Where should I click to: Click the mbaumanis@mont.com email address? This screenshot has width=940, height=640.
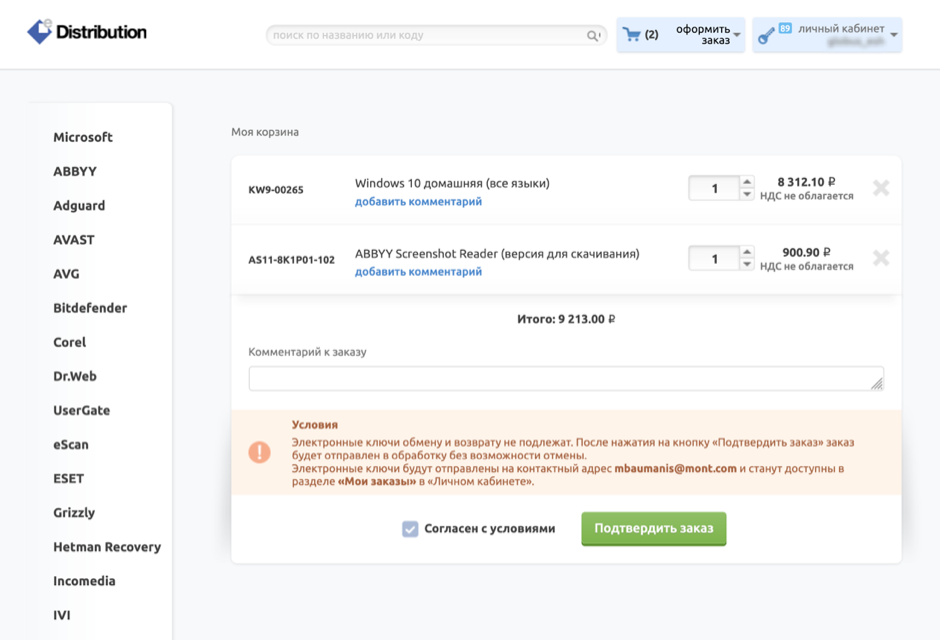tap(676, 469)
